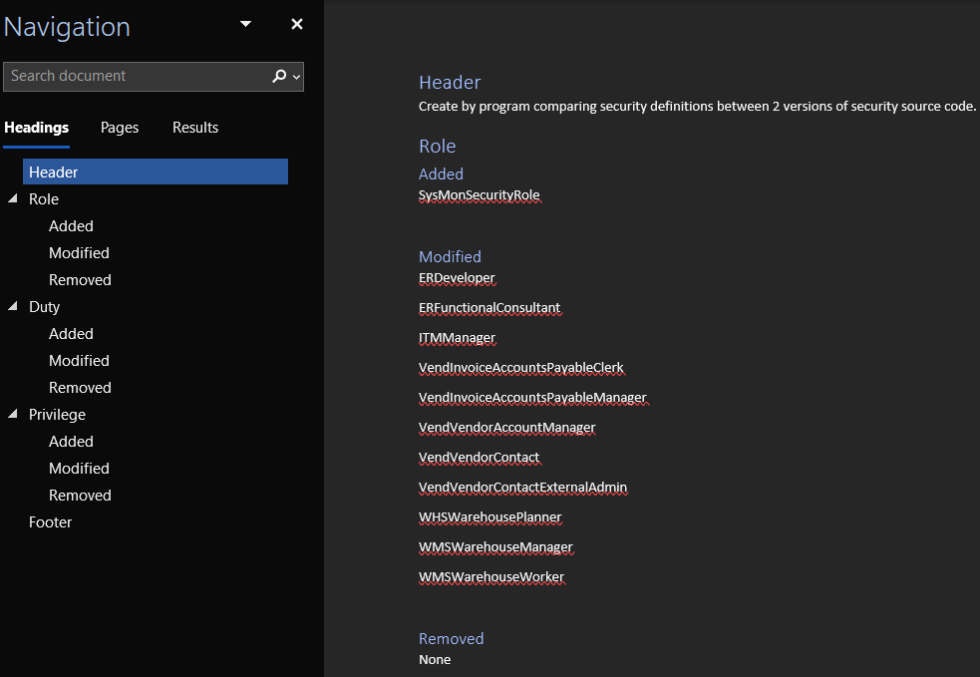
Task: Open the WMSWarehouseManager link
Action: point(496,547)
